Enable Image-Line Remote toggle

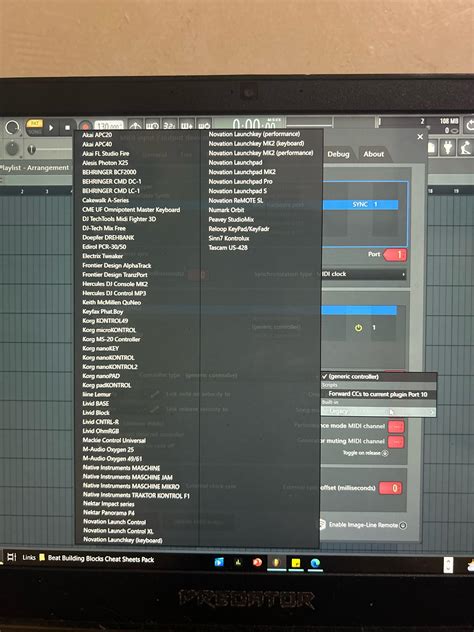(403, 525)
